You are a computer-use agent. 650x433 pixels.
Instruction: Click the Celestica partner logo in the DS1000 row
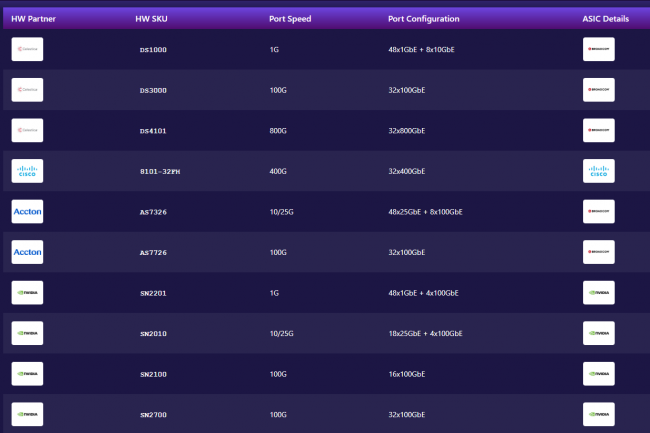[27, 49]
